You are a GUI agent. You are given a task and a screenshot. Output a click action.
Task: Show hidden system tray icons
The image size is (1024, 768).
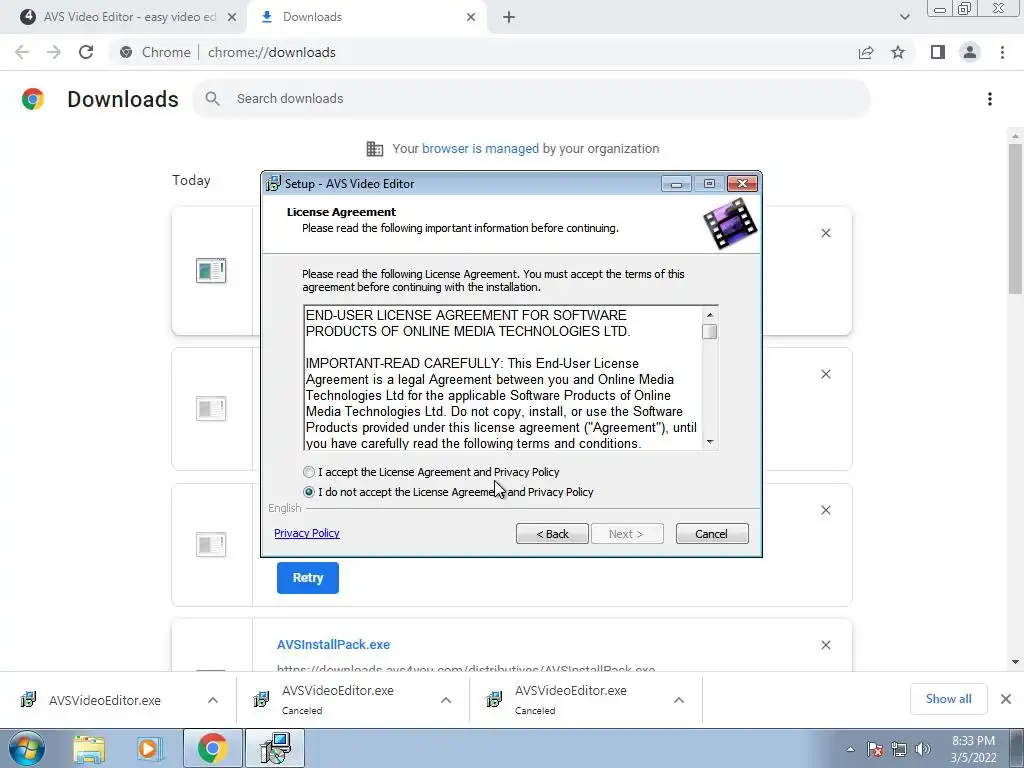850,749
